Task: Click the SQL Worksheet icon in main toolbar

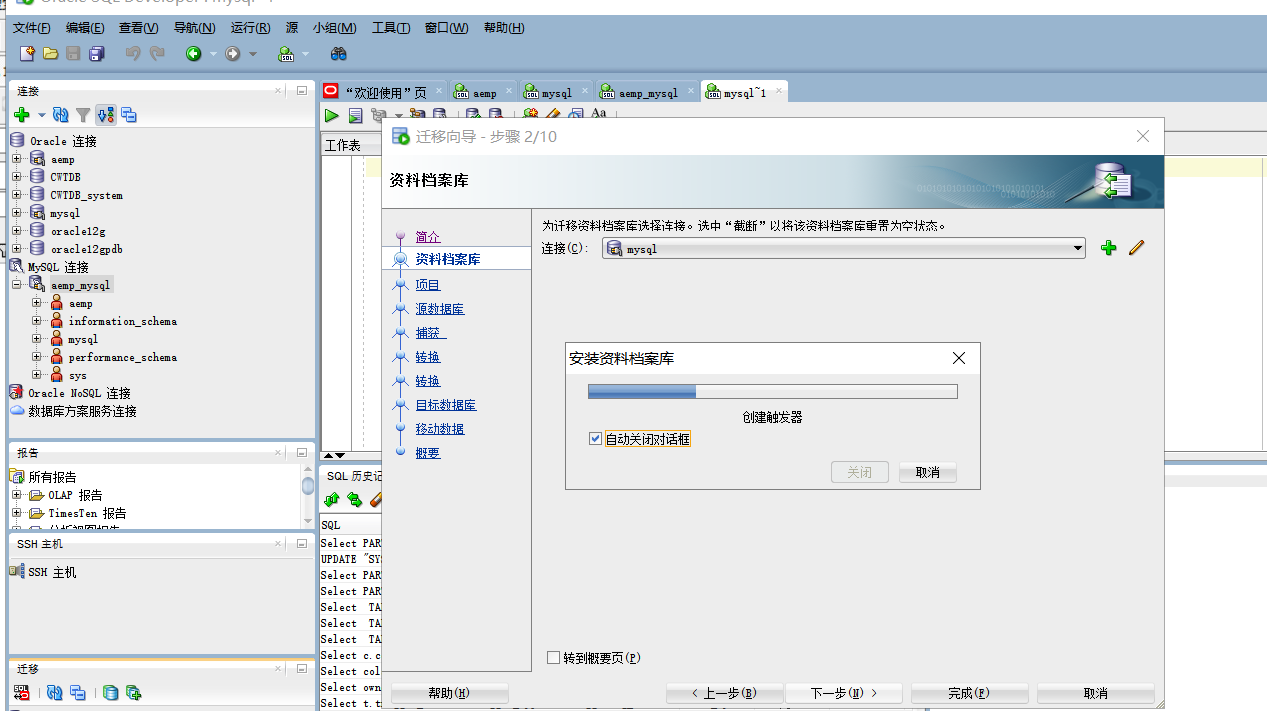Action: pos(286,53)
